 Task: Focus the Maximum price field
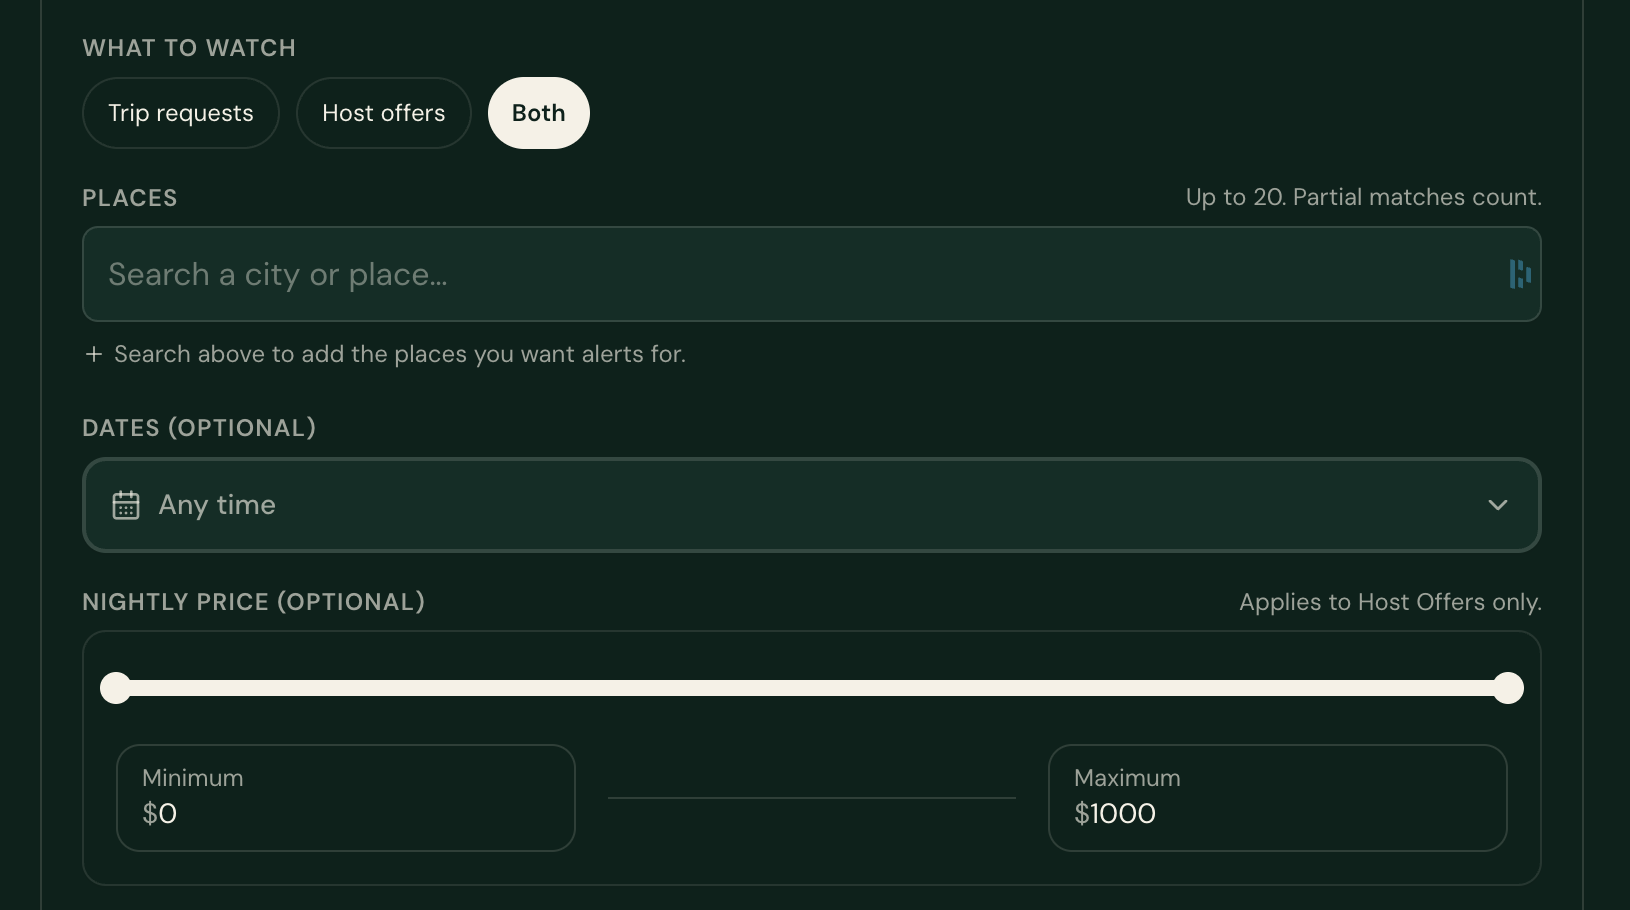pos(1278,798)
